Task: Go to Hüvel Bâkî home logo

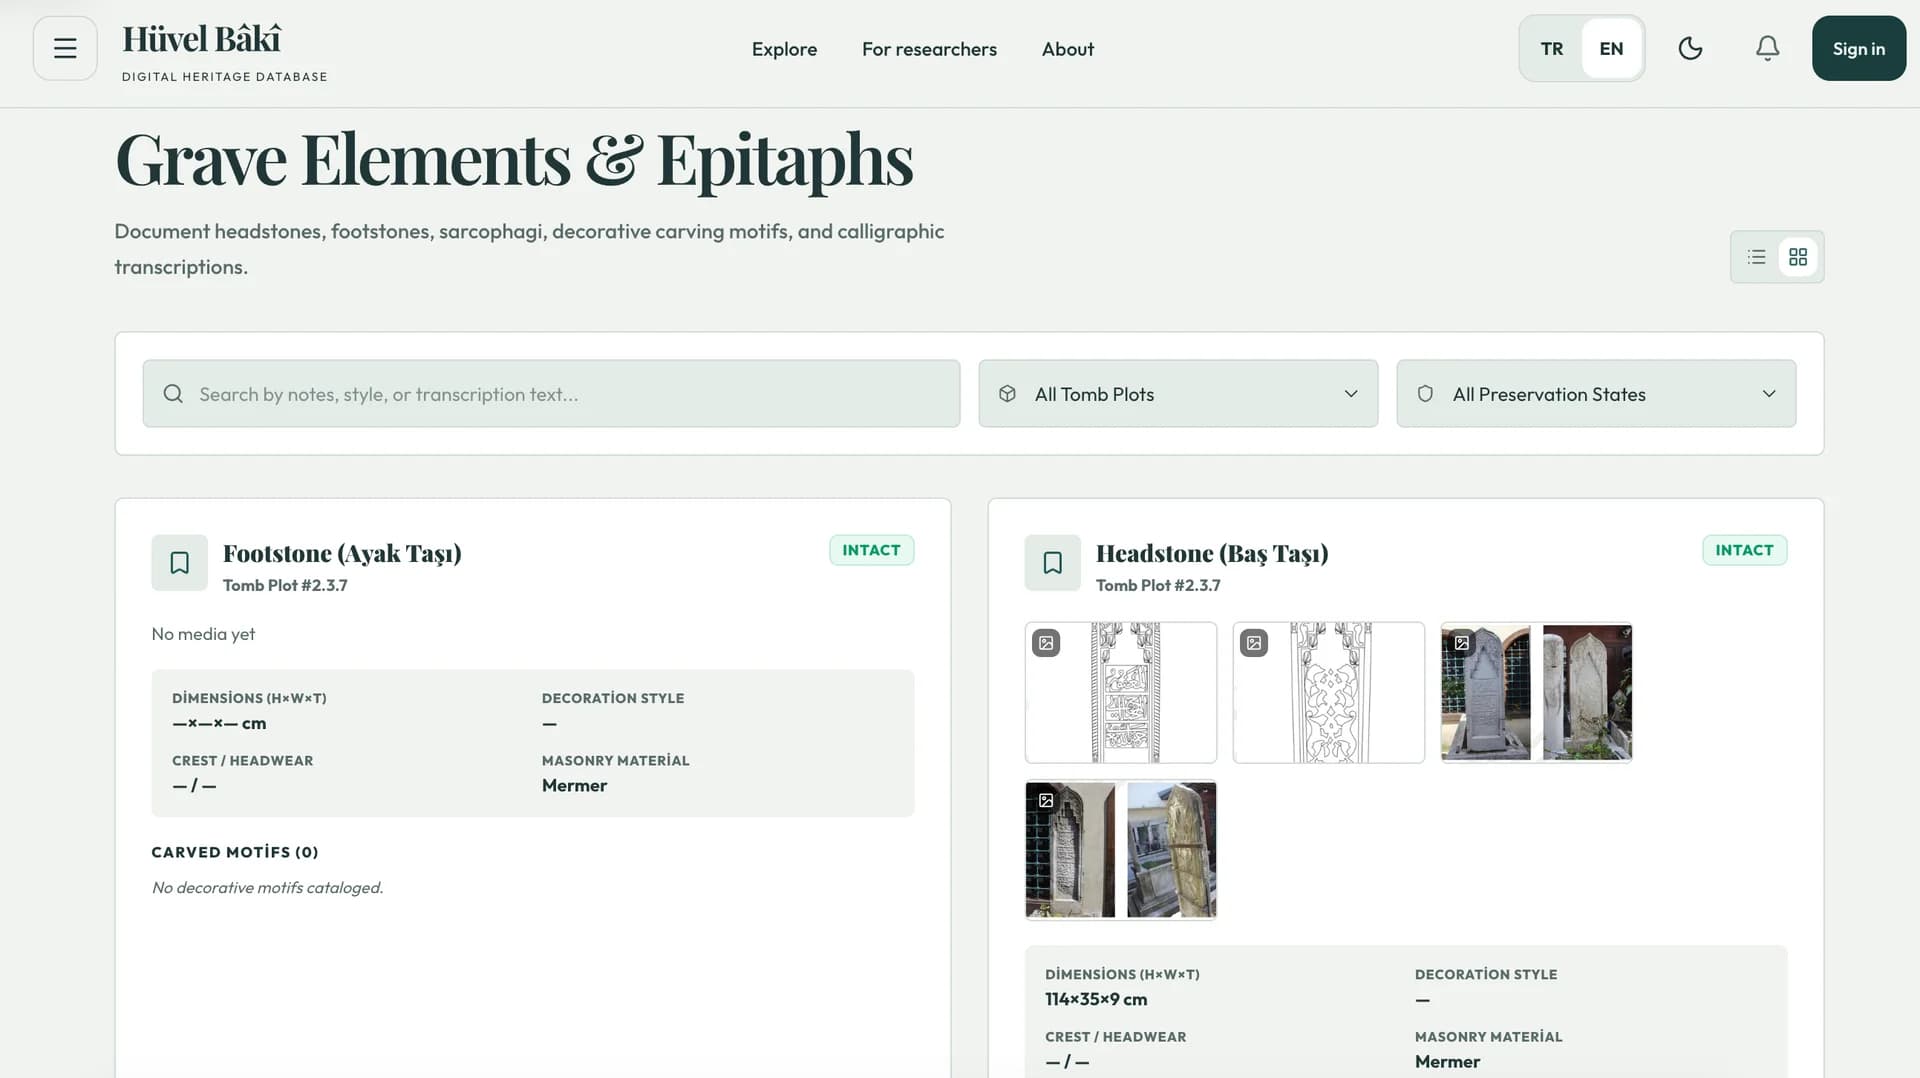Action: pyautogui.click(x=224, y=52)
